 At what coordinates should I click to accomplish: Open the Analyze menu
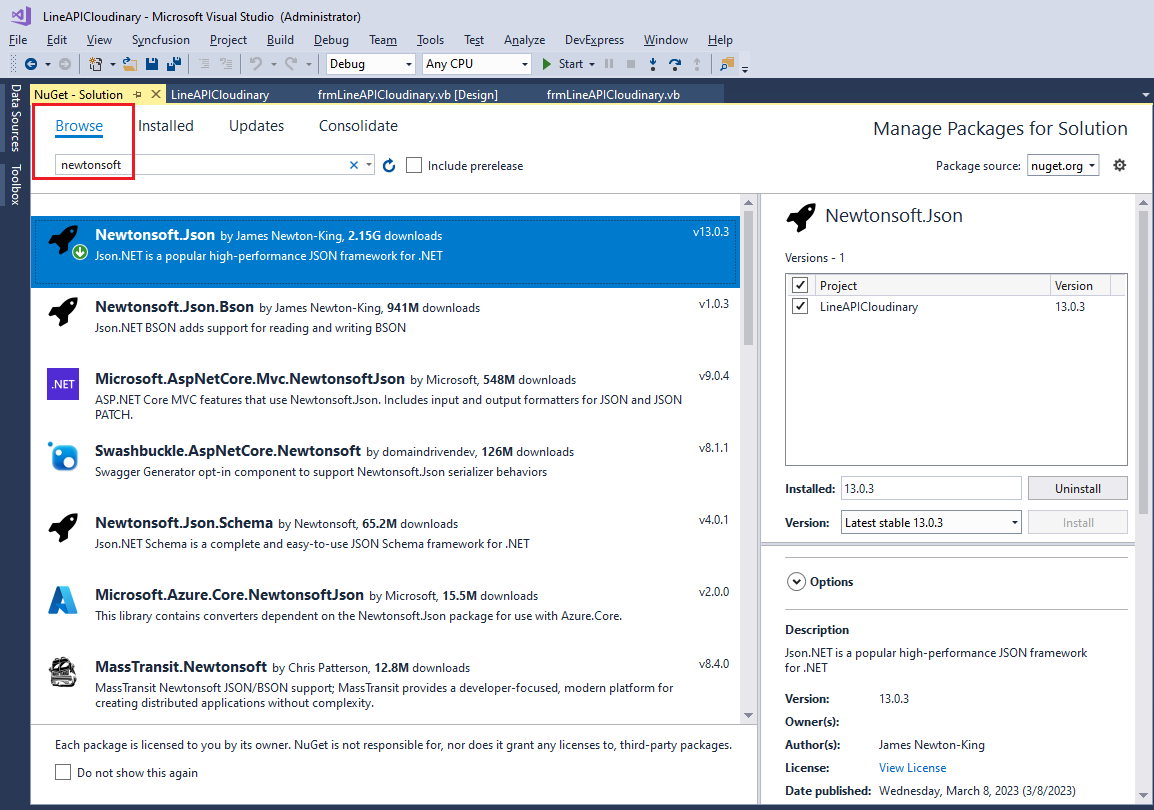point(524,39)
